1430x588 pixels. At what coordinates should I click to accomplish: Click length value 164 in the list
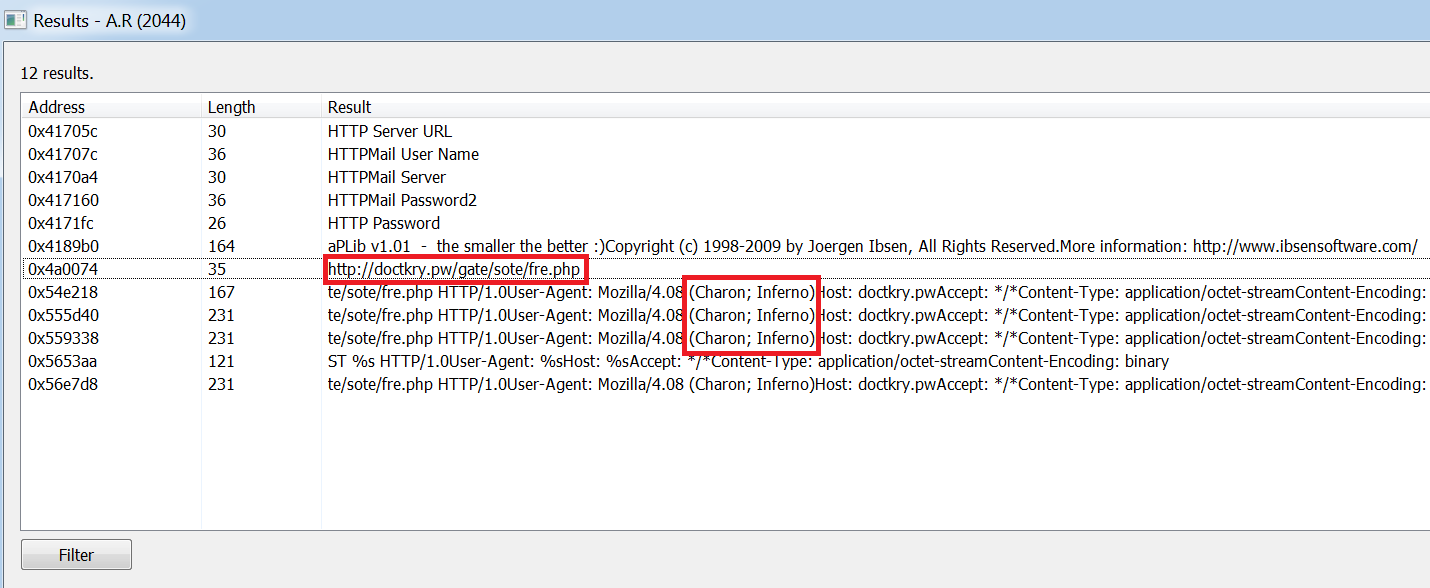pos(221,246)
